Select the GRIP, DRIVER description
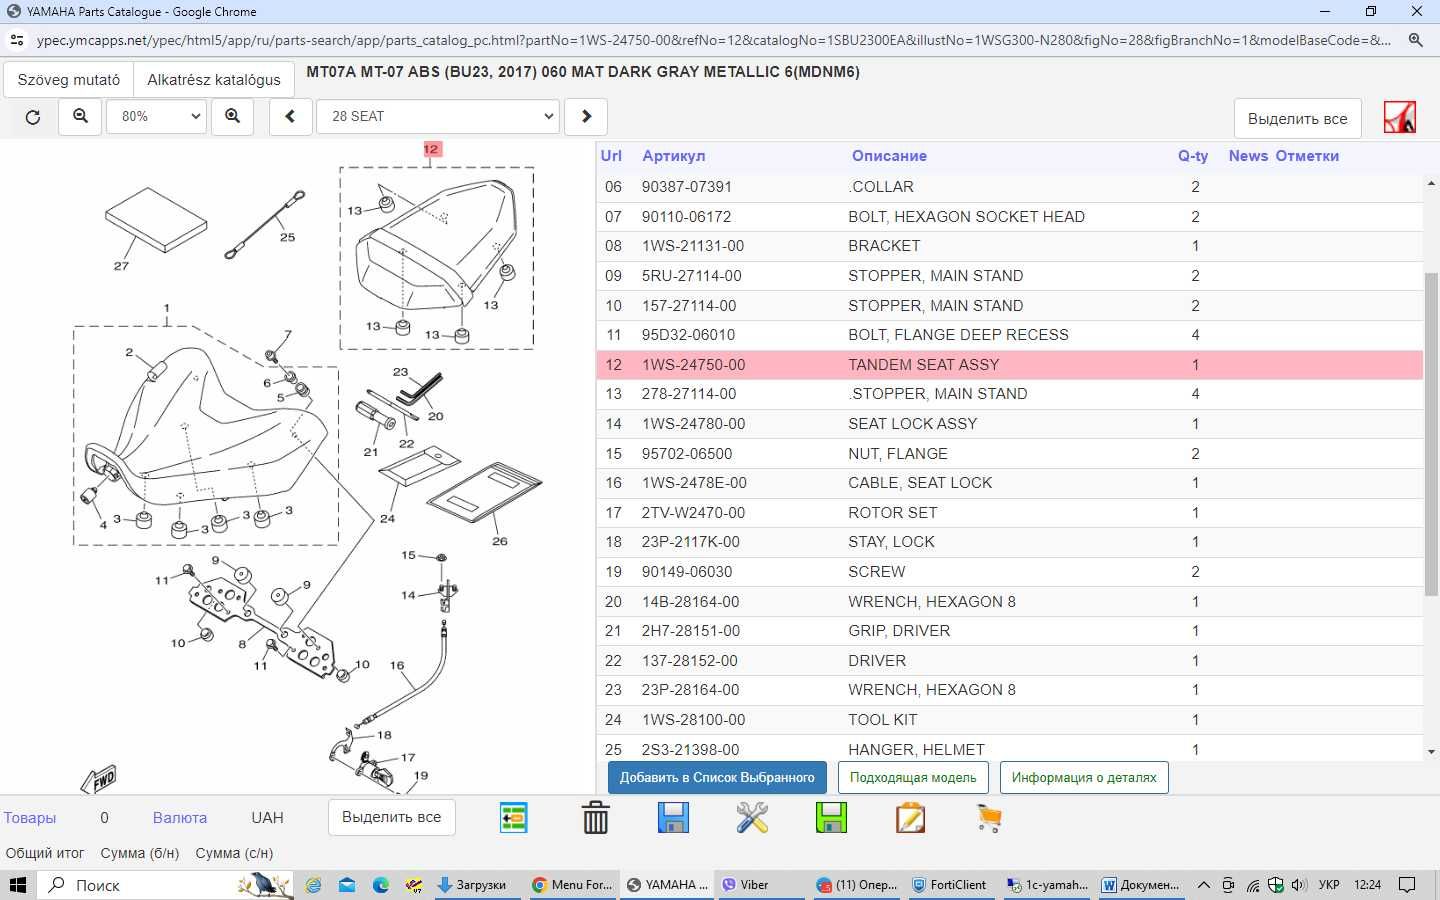This screenshot has width=1440, height=900. click(899, 631)
